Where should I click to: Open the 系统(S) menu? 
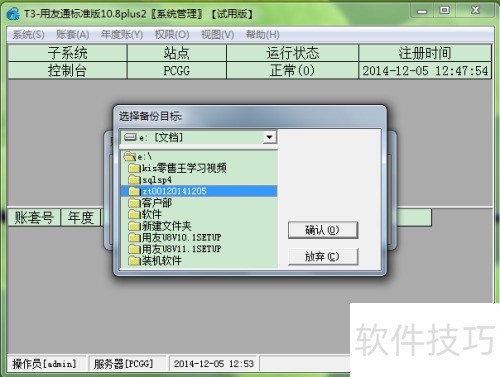(28, 35)
